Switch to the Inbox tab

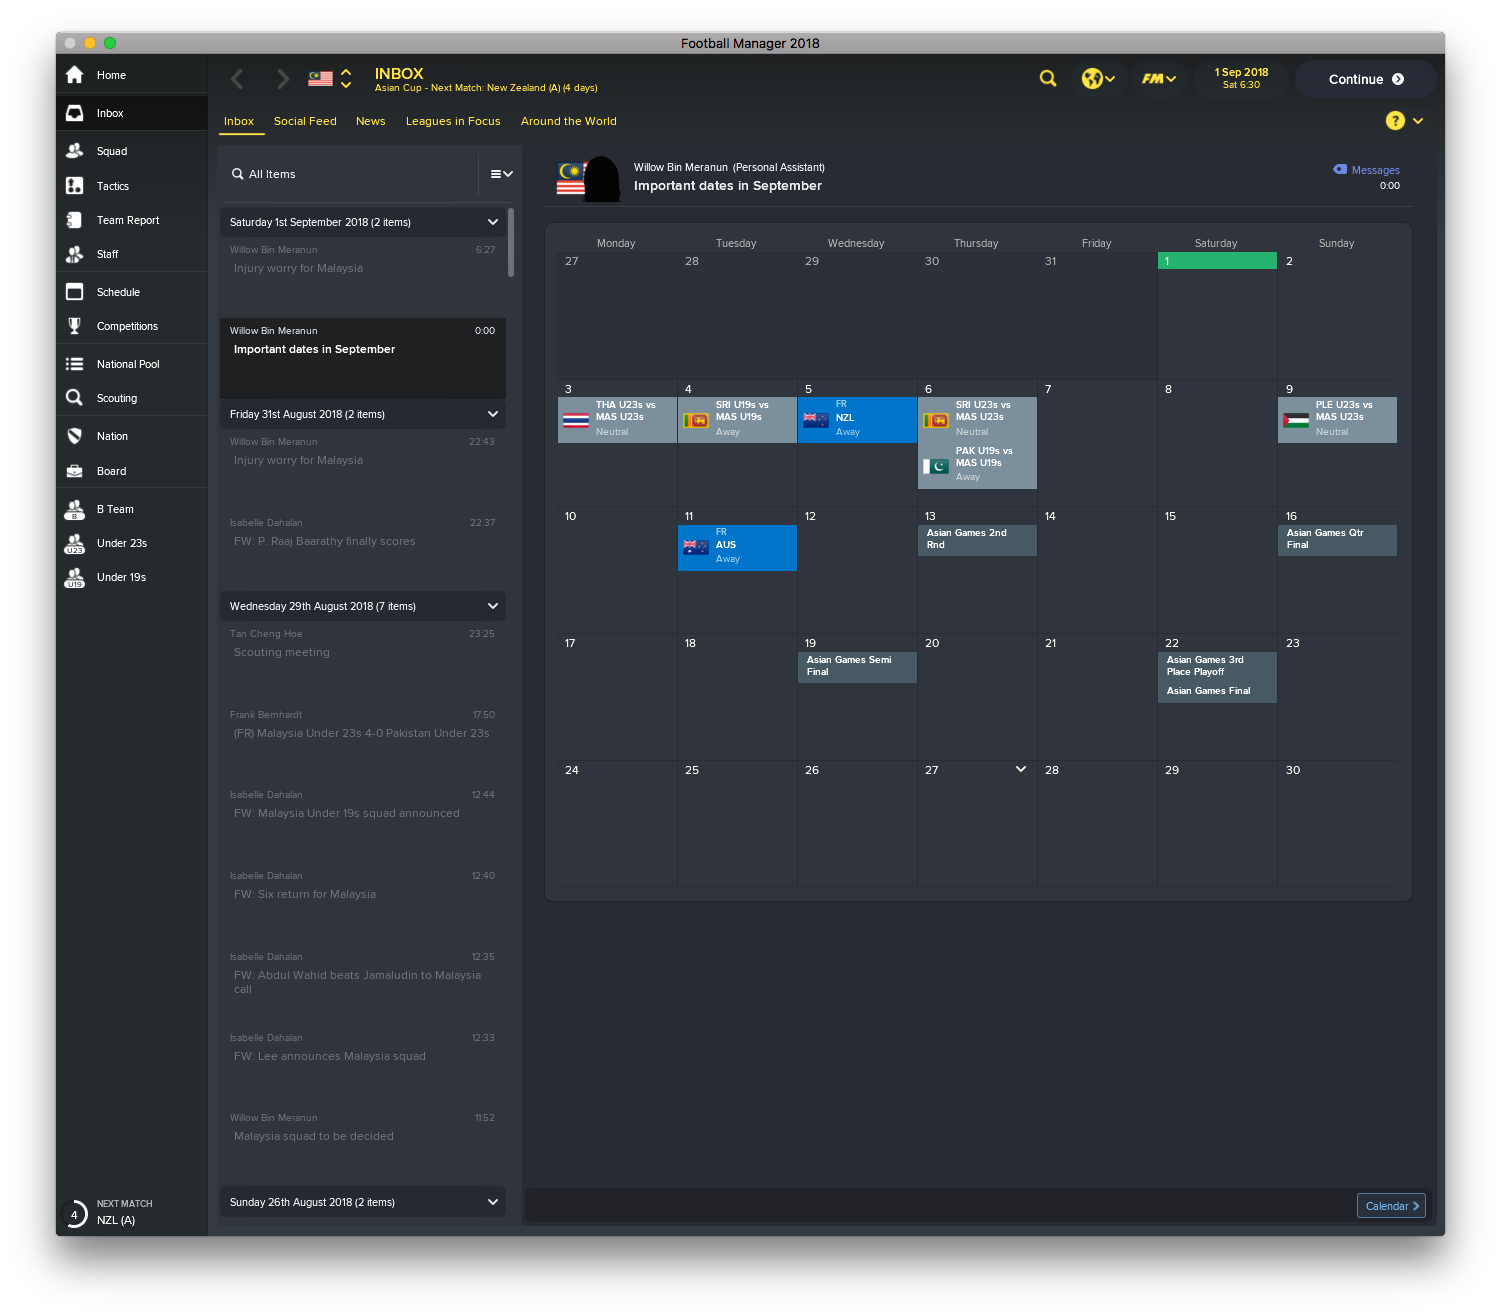(x=239, y=121)
